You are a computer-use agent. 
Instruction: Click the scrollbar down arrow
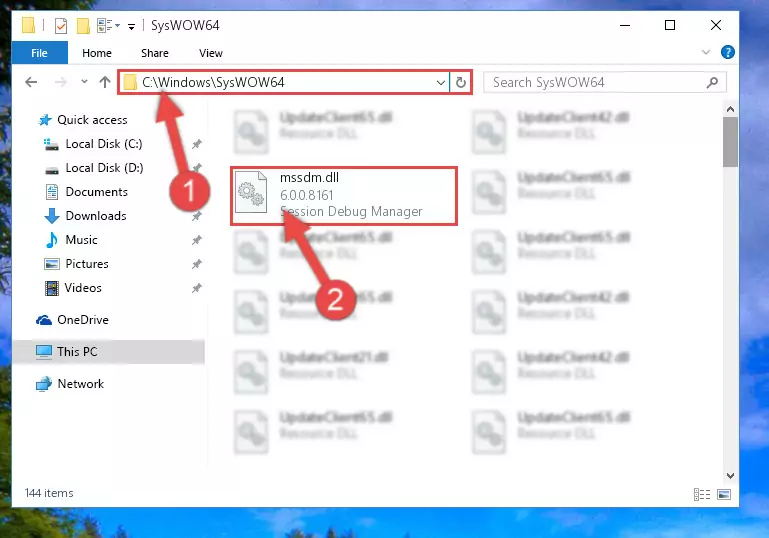click(x=730, y=476)
